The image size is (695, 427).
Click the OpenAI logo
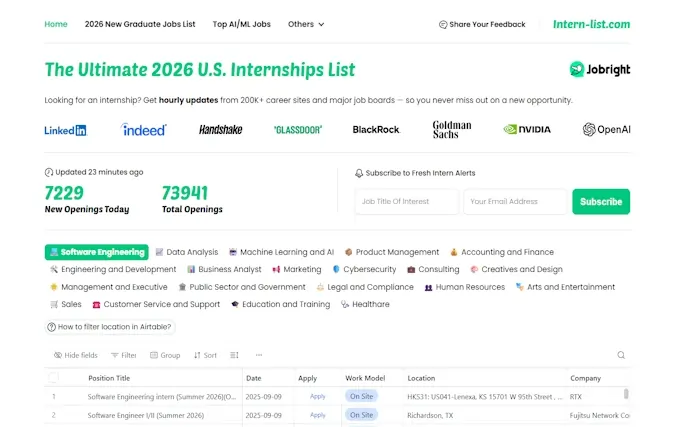pos(606,129)
